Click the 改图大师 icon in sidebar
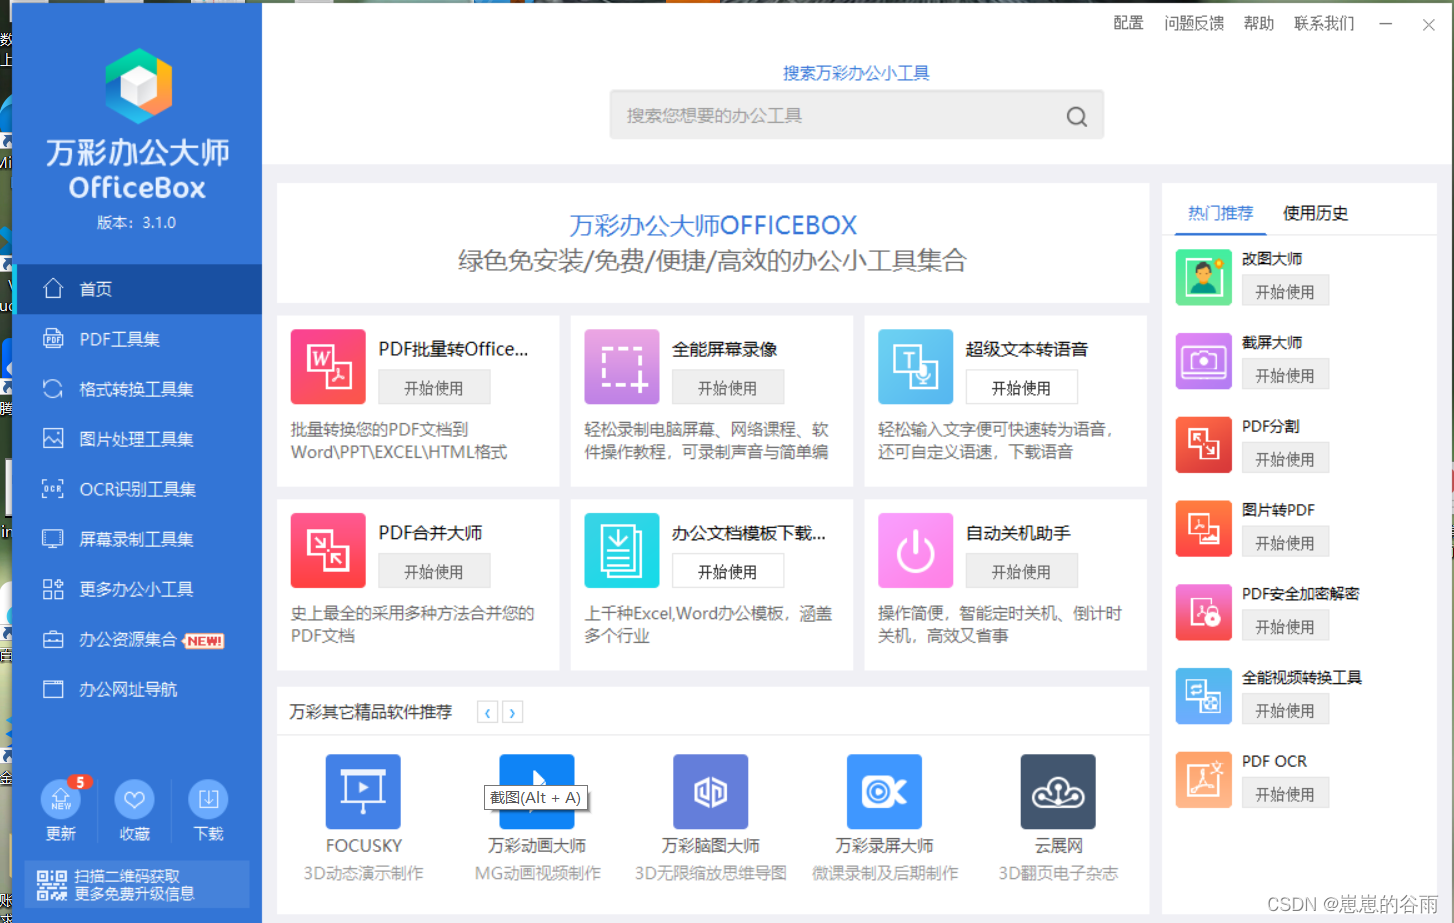 click(x=1204, y=277)
